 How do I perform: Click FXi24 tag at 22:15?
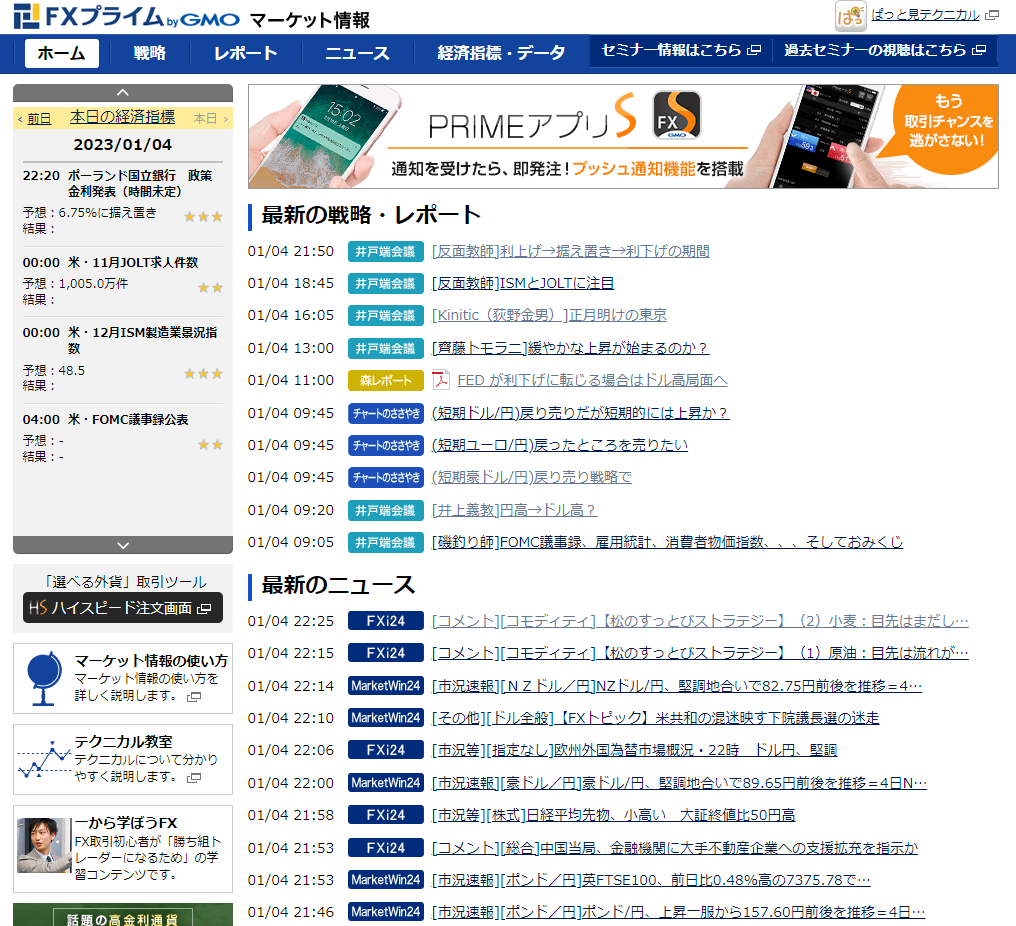pyautogui.click(x=386, y=653)
